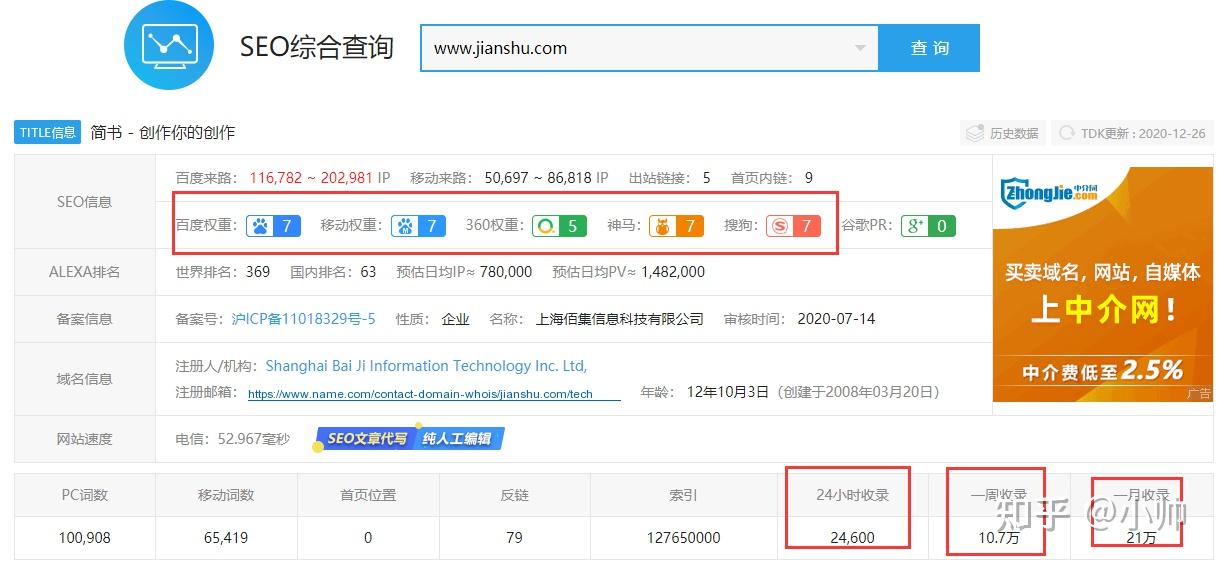Click 移动词数 value 65,419
1218x564 pixels.
click(226, 537)
